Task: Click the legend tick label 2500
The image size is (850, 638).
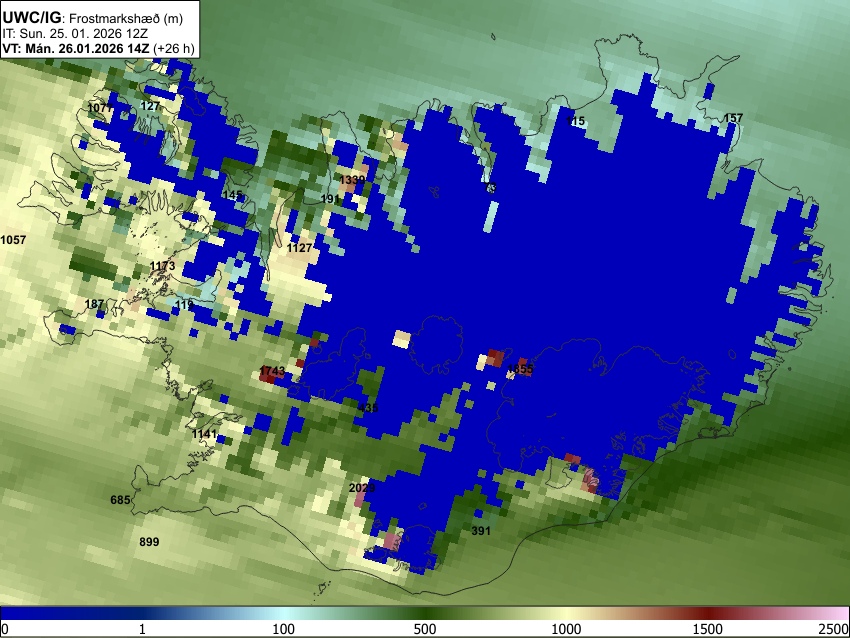Action: pos(834,629)
